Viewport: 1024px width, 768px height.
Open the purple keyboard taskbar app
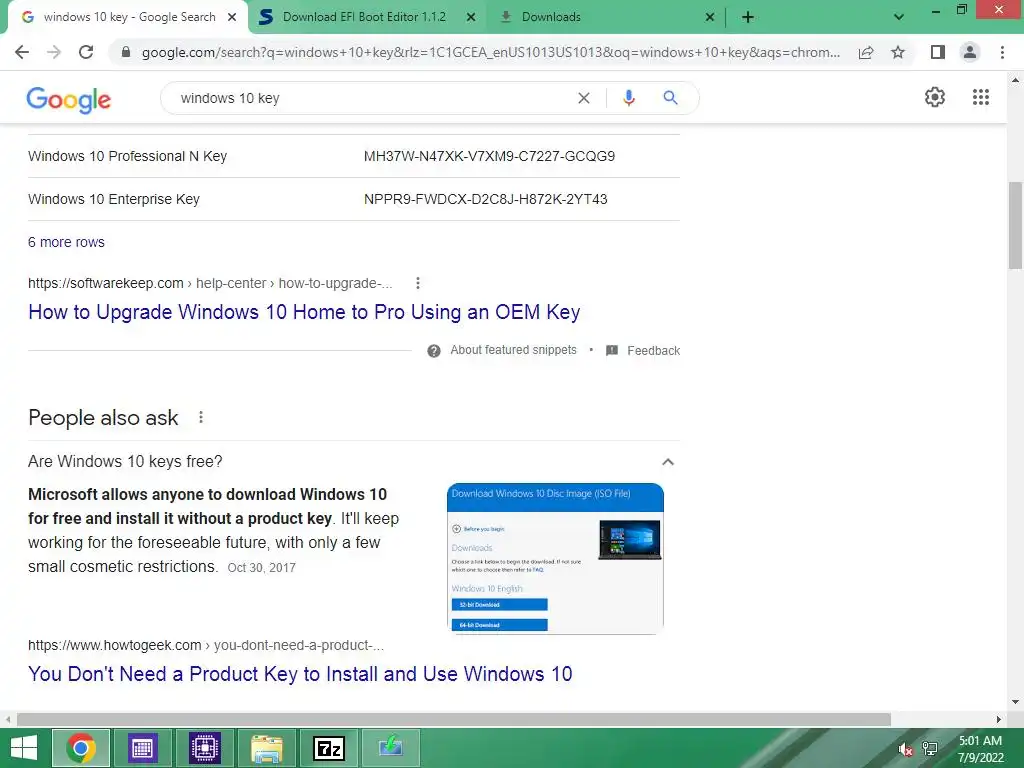pos(143,748)
